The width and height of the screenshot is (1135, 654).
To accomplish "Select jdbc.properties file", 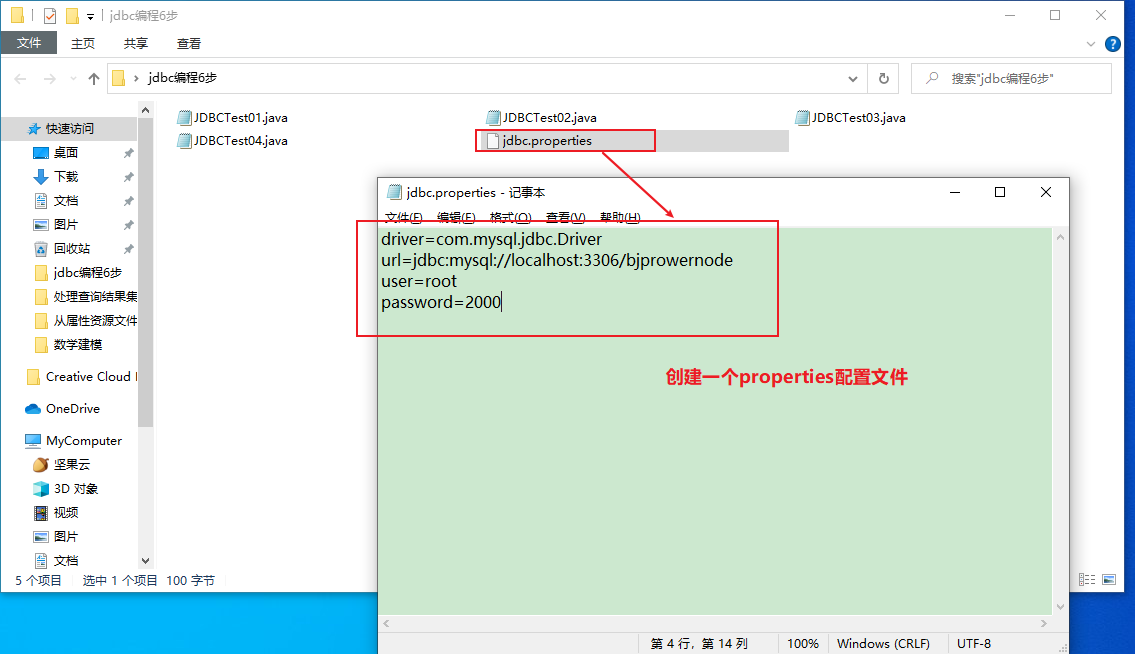I will point(539,141).
